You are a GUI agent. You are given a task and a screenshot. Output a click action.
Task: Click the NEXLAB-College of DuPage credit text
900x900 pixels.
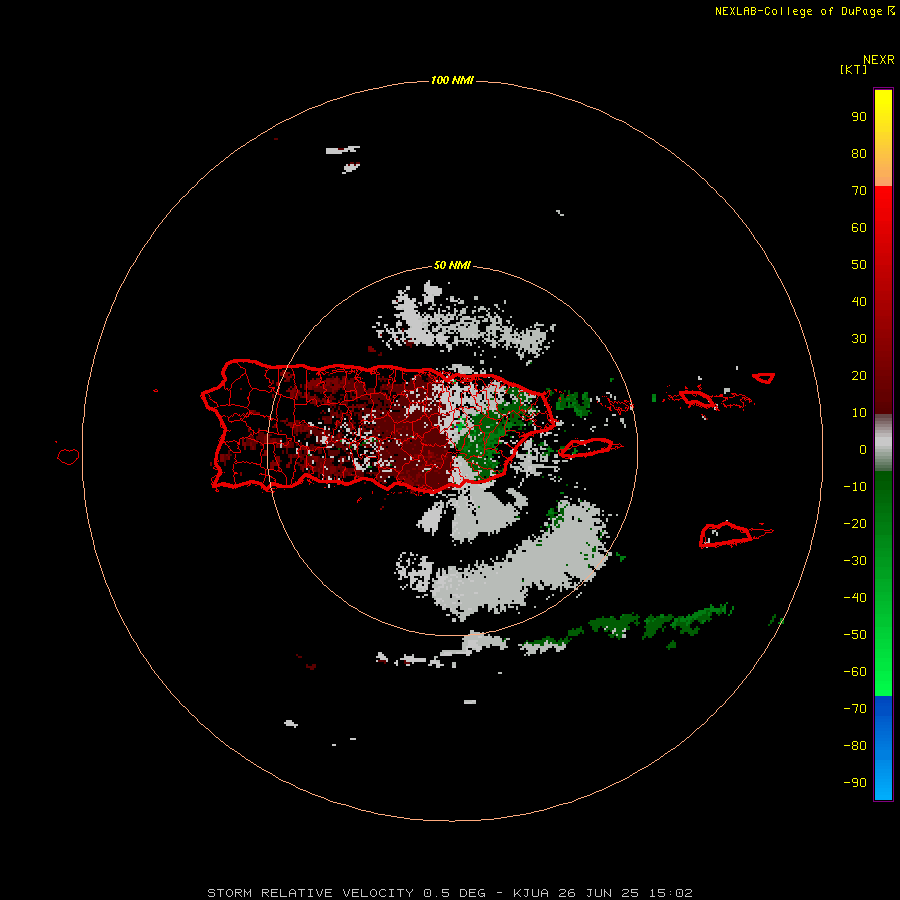804,11
